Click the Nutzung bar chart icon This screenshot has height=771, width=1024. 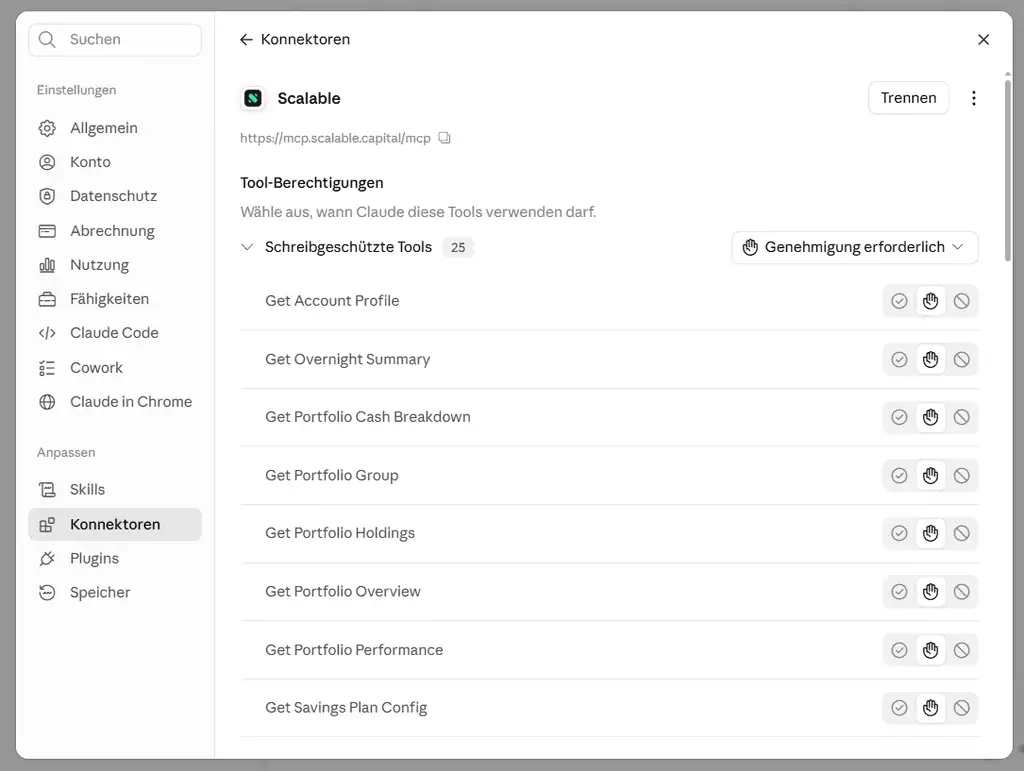pyautogui.click(x=47, y=265)
